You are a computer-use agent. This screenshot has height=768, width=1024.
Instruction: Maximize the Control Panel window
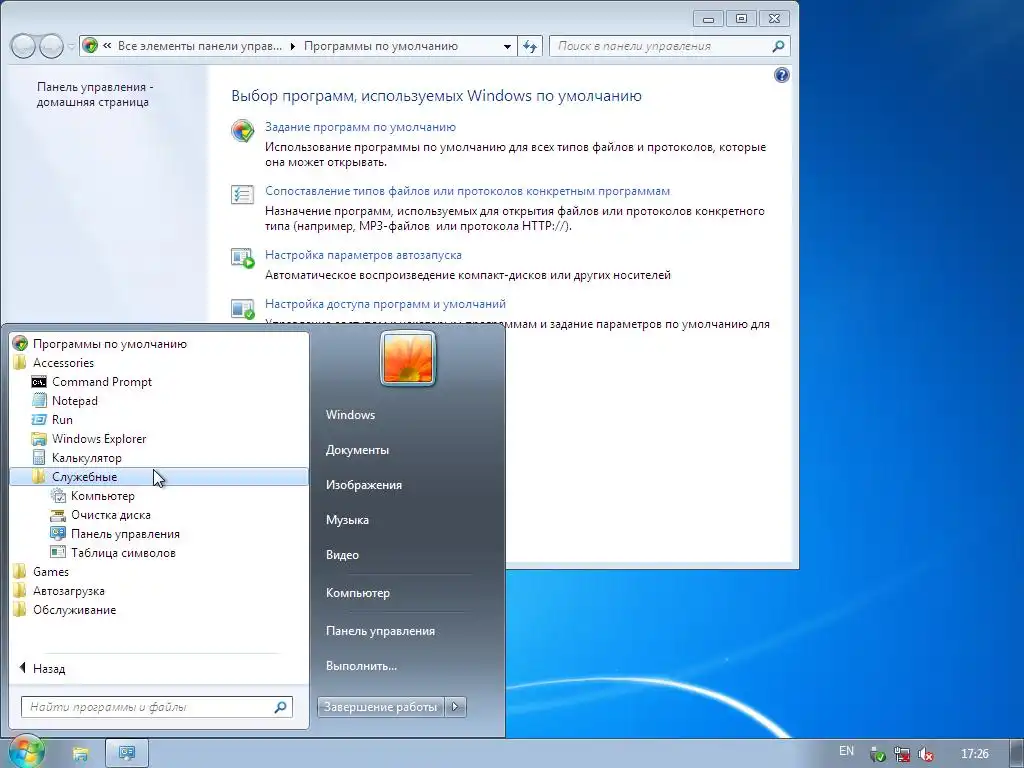click(741, 18)
